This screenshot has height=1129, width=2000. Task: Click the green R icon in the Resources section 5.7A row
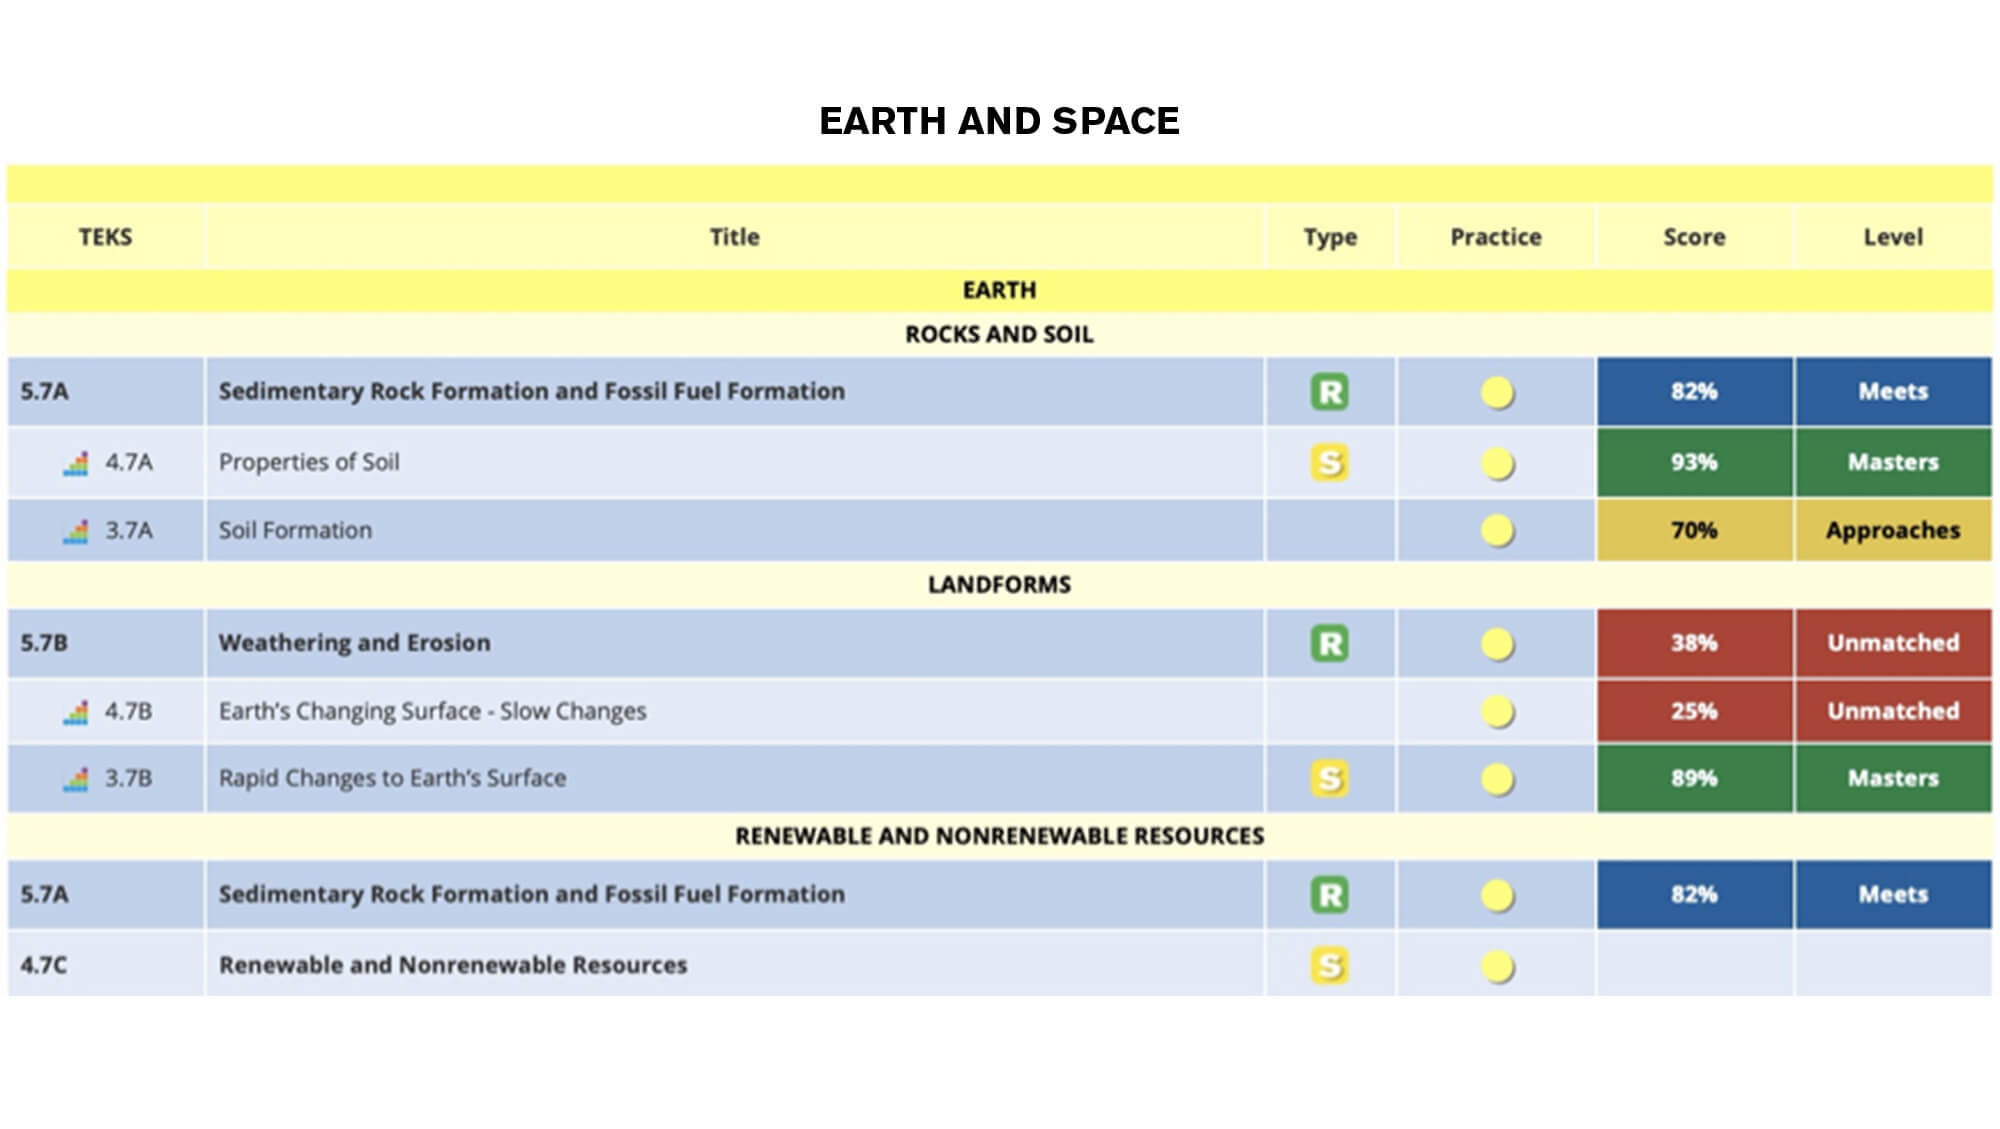1329,895
